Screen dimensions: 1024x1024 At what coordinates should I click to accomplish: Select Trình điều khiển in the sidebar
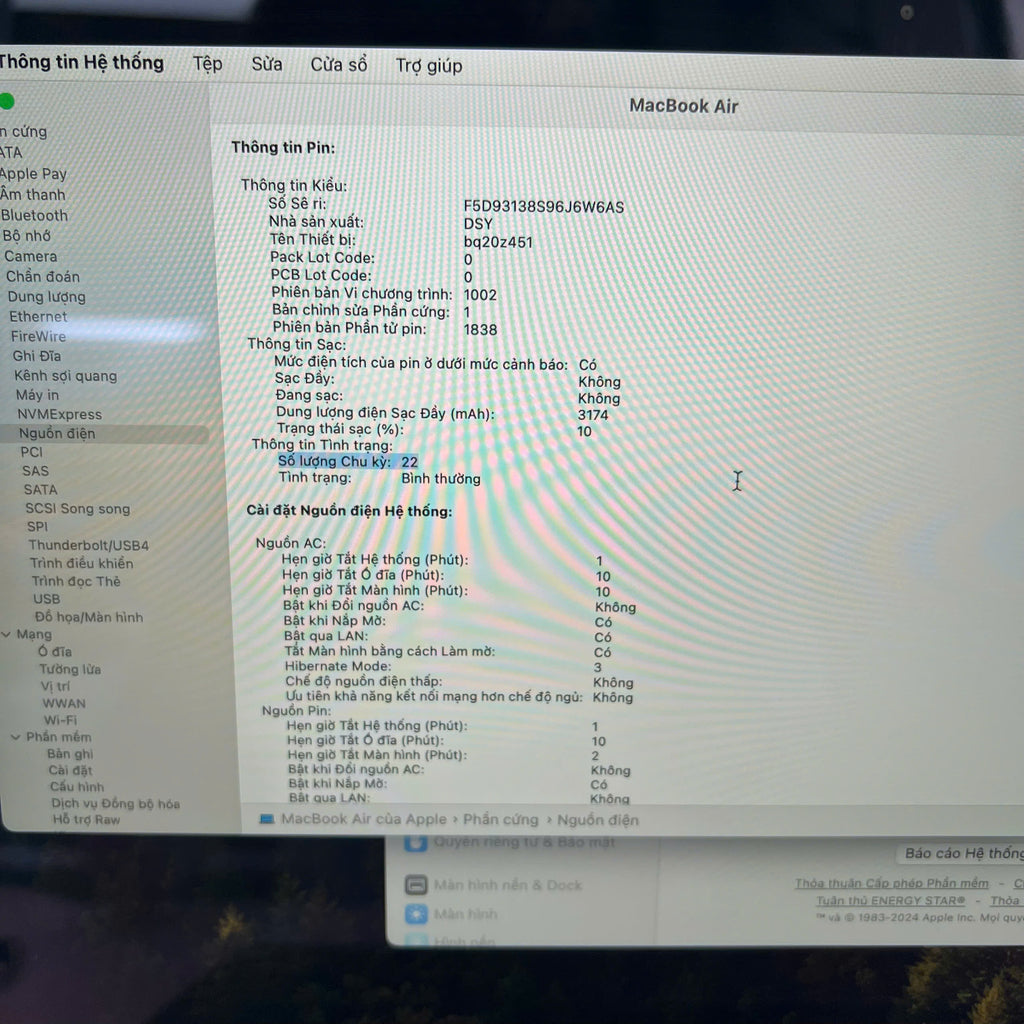(x=82, y=564)
